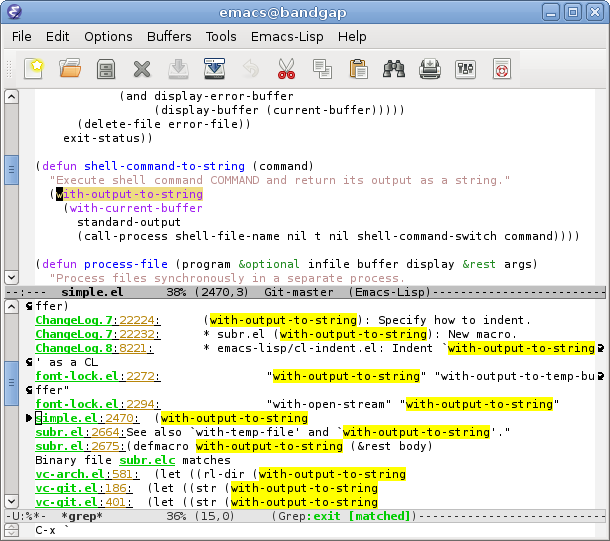
Task: Open grep hit vc-git.el:186
Action: 84,488
